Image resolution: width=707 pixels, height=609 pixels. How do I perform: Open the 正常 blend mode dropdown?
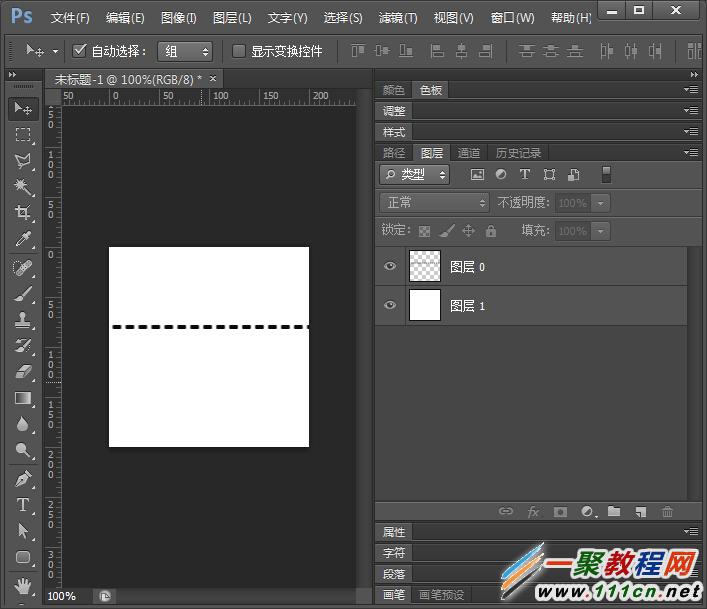[435, 203]
